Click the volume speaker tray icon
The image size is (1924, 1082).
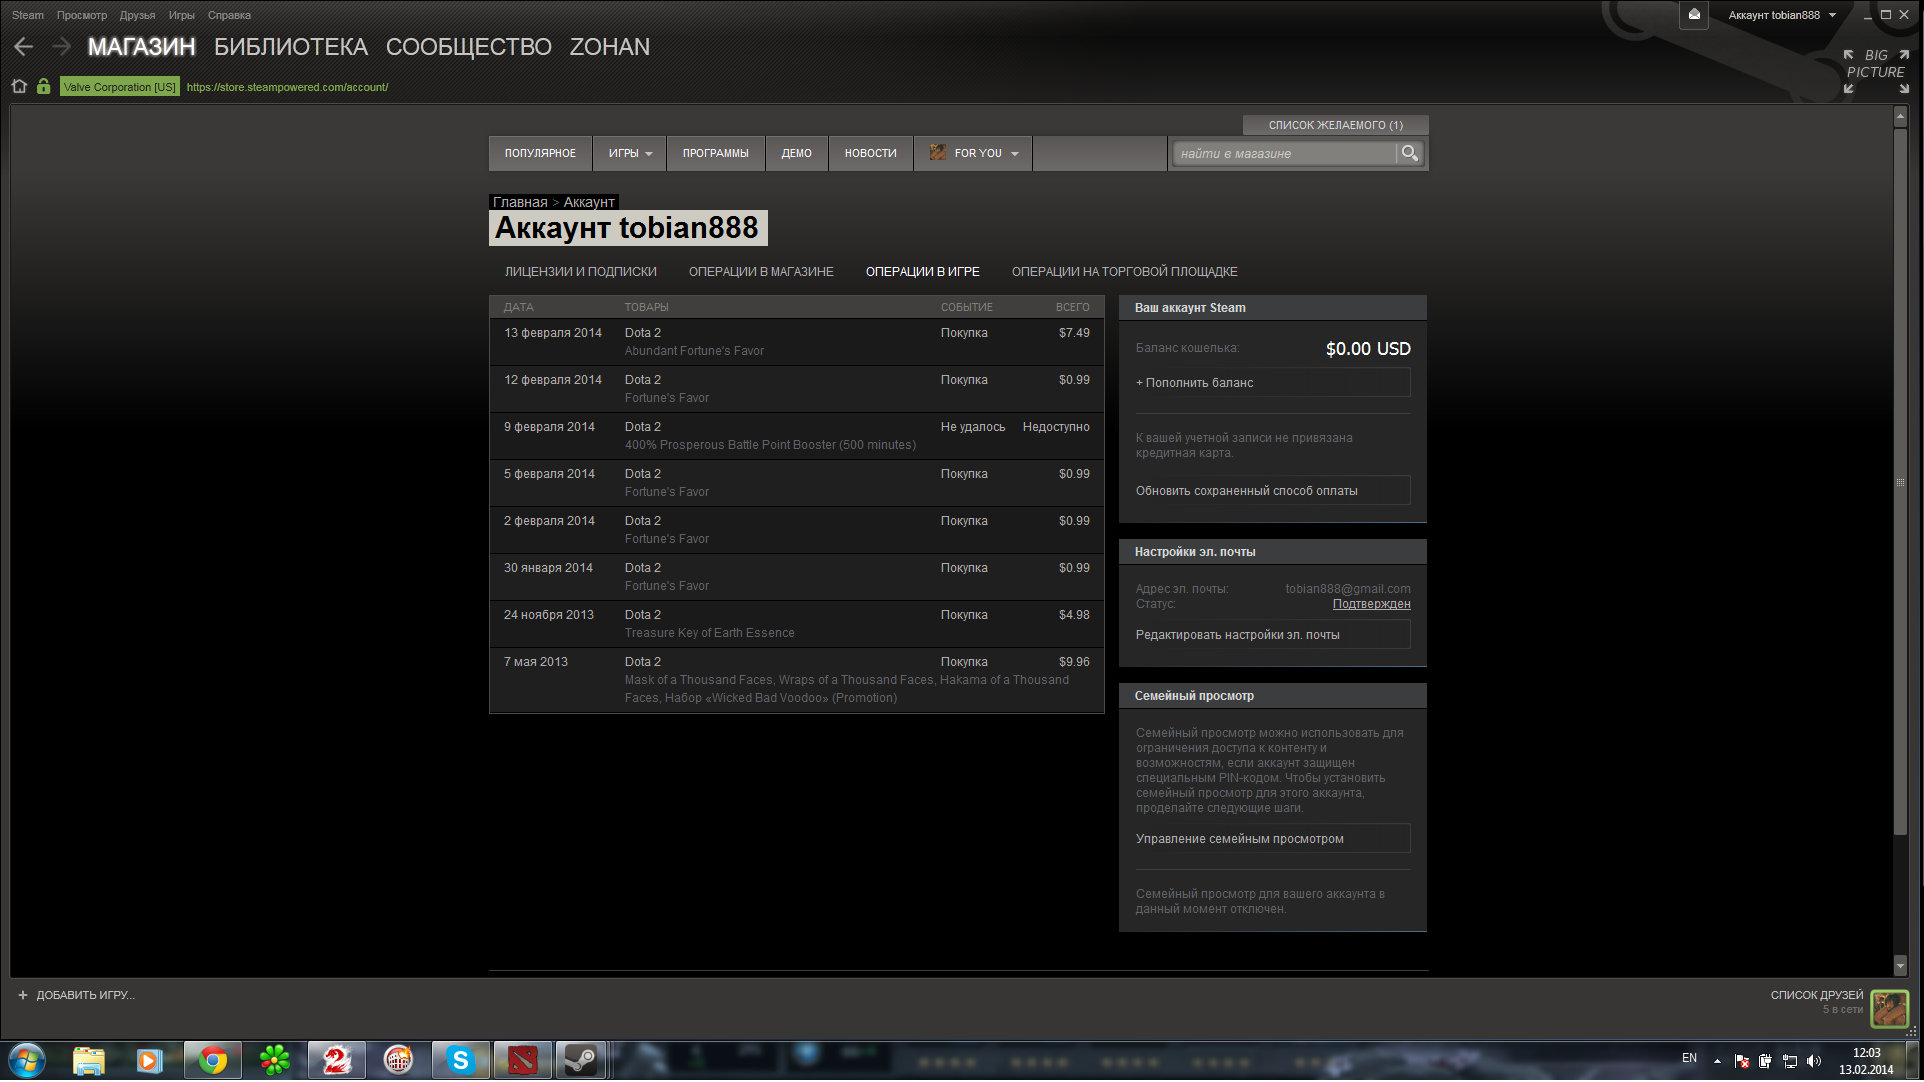[x=1814, y=1061]
